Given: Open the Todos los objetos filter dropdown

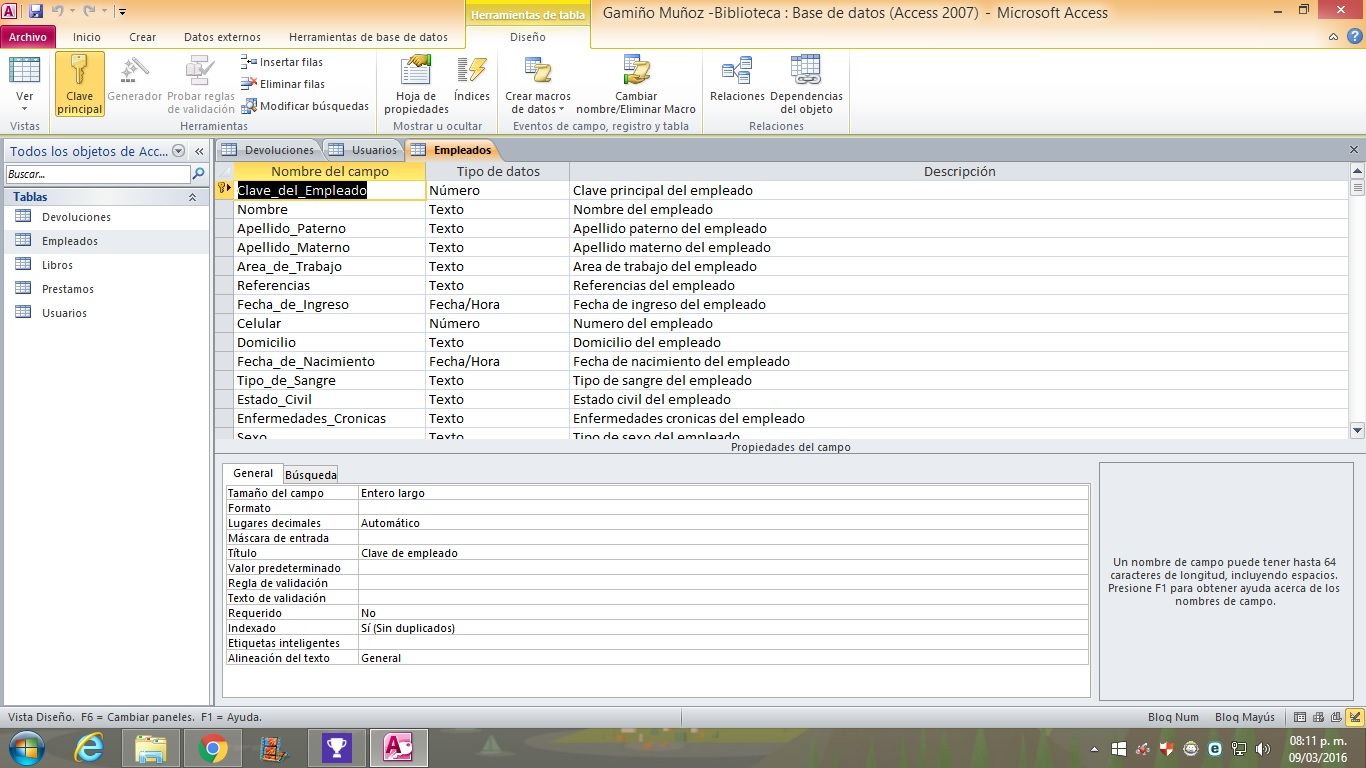Looking at the screenshot, I should tap(179, 151).
